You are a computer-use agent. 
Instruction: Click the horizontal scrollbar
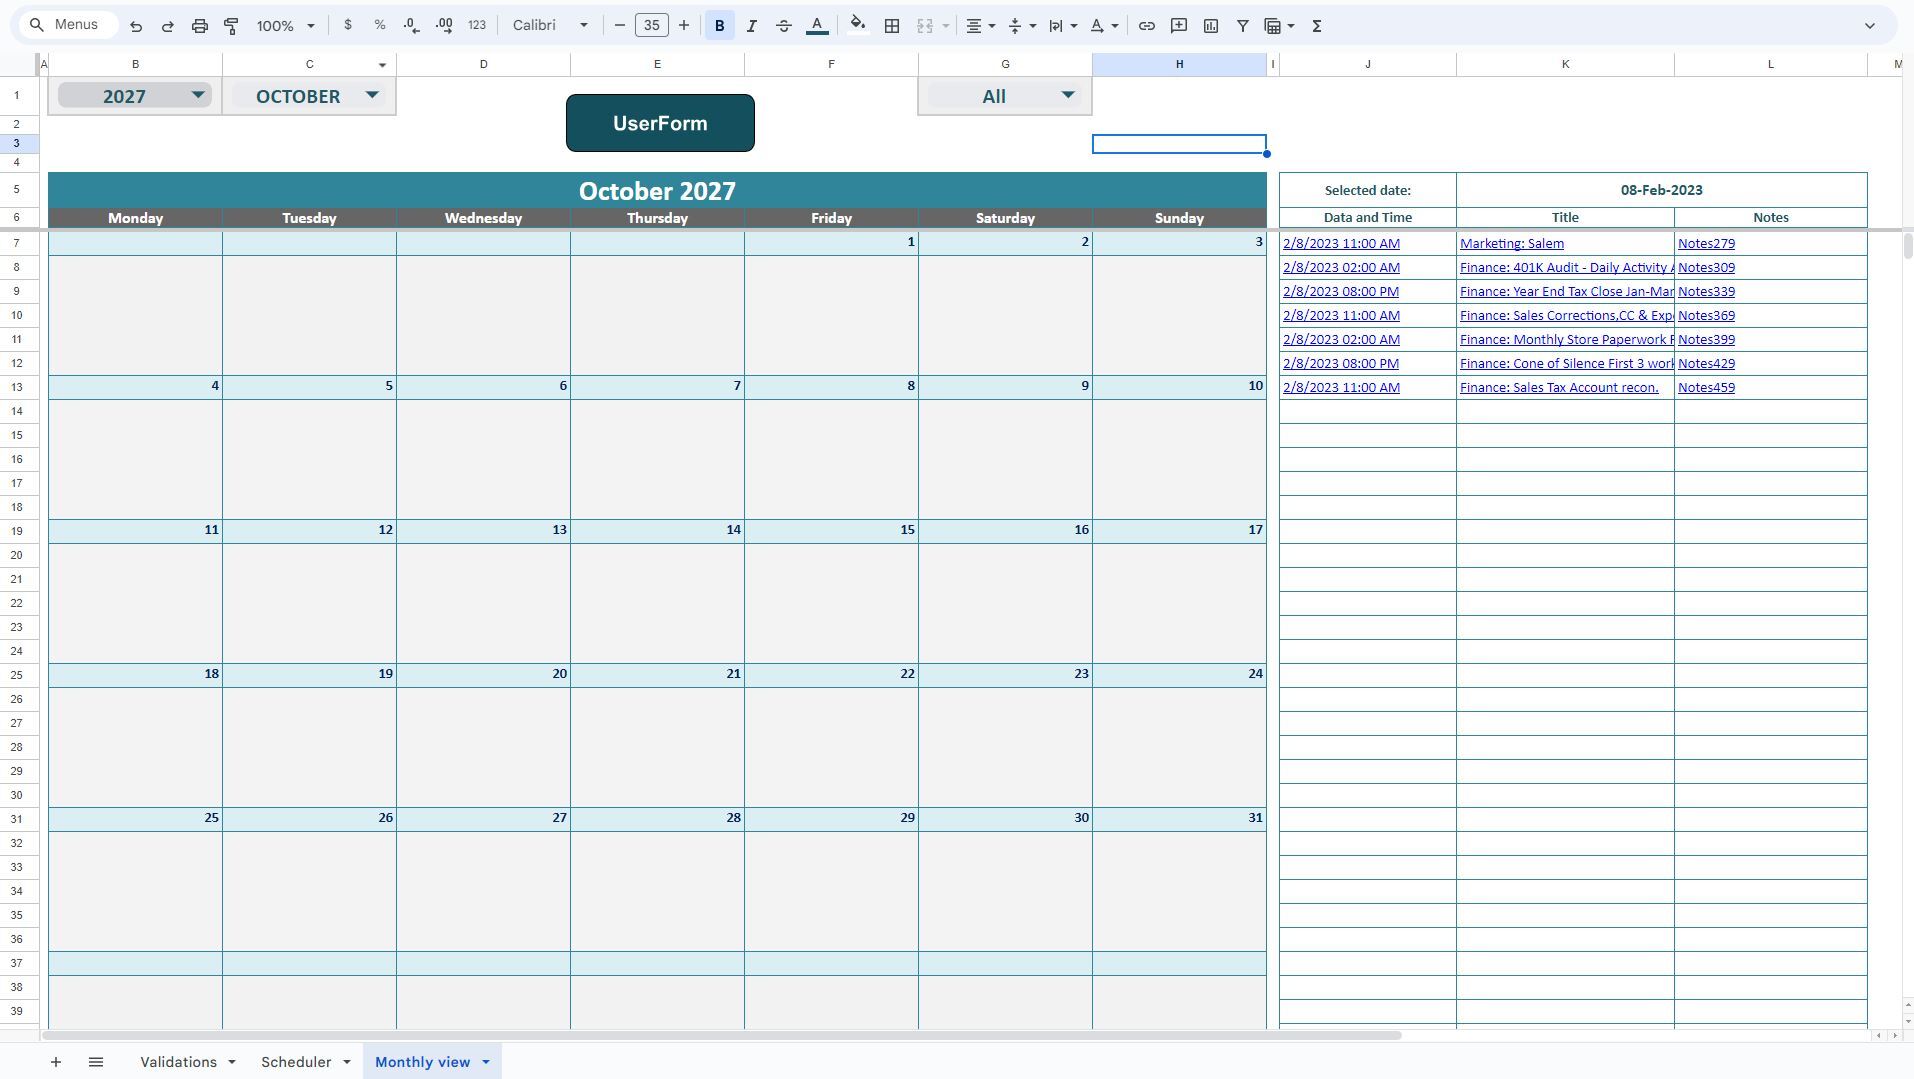720,1035
